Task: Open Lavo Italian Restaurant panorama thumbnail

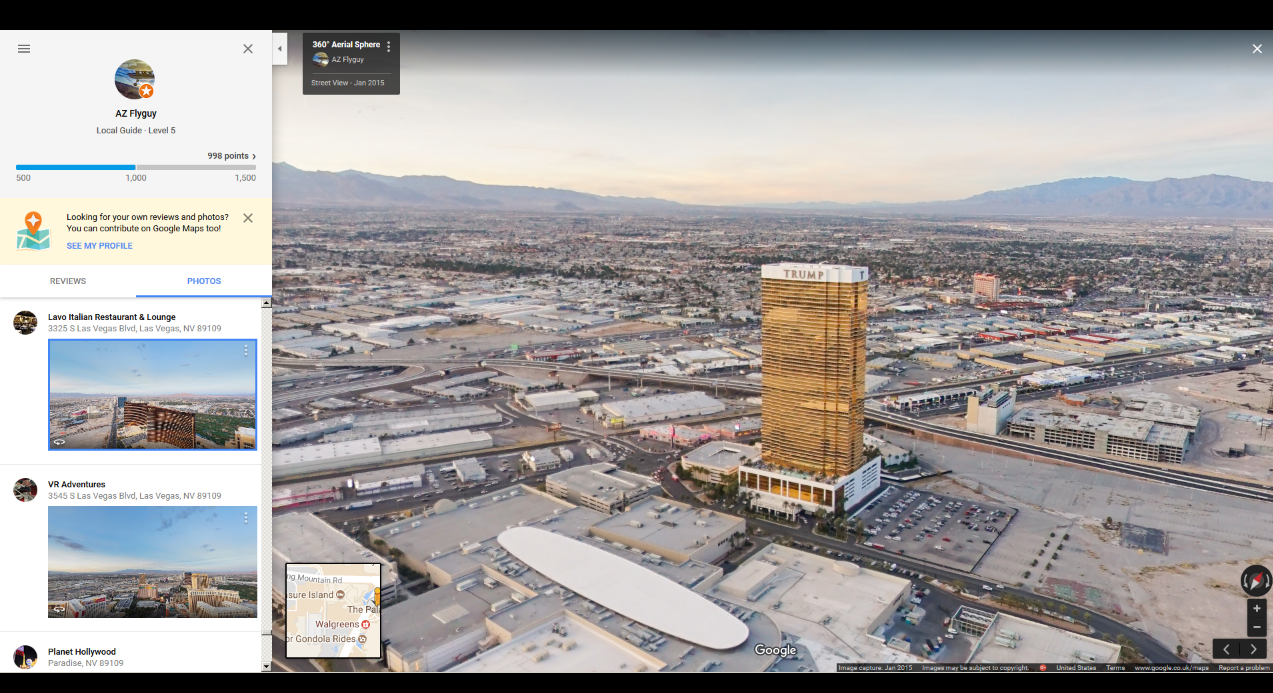Action: point(152,394)
